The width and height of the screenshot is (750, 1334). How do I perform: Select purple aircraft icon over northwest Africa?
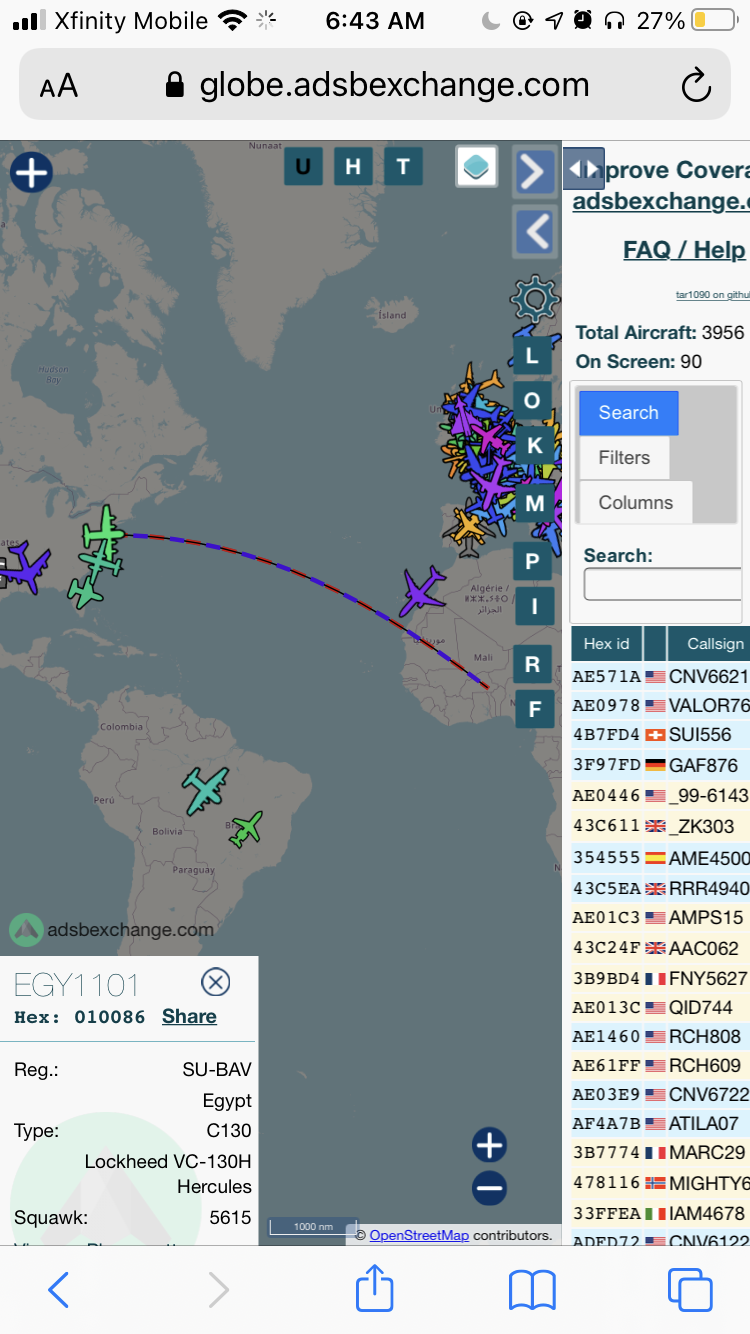click(423, 591)
